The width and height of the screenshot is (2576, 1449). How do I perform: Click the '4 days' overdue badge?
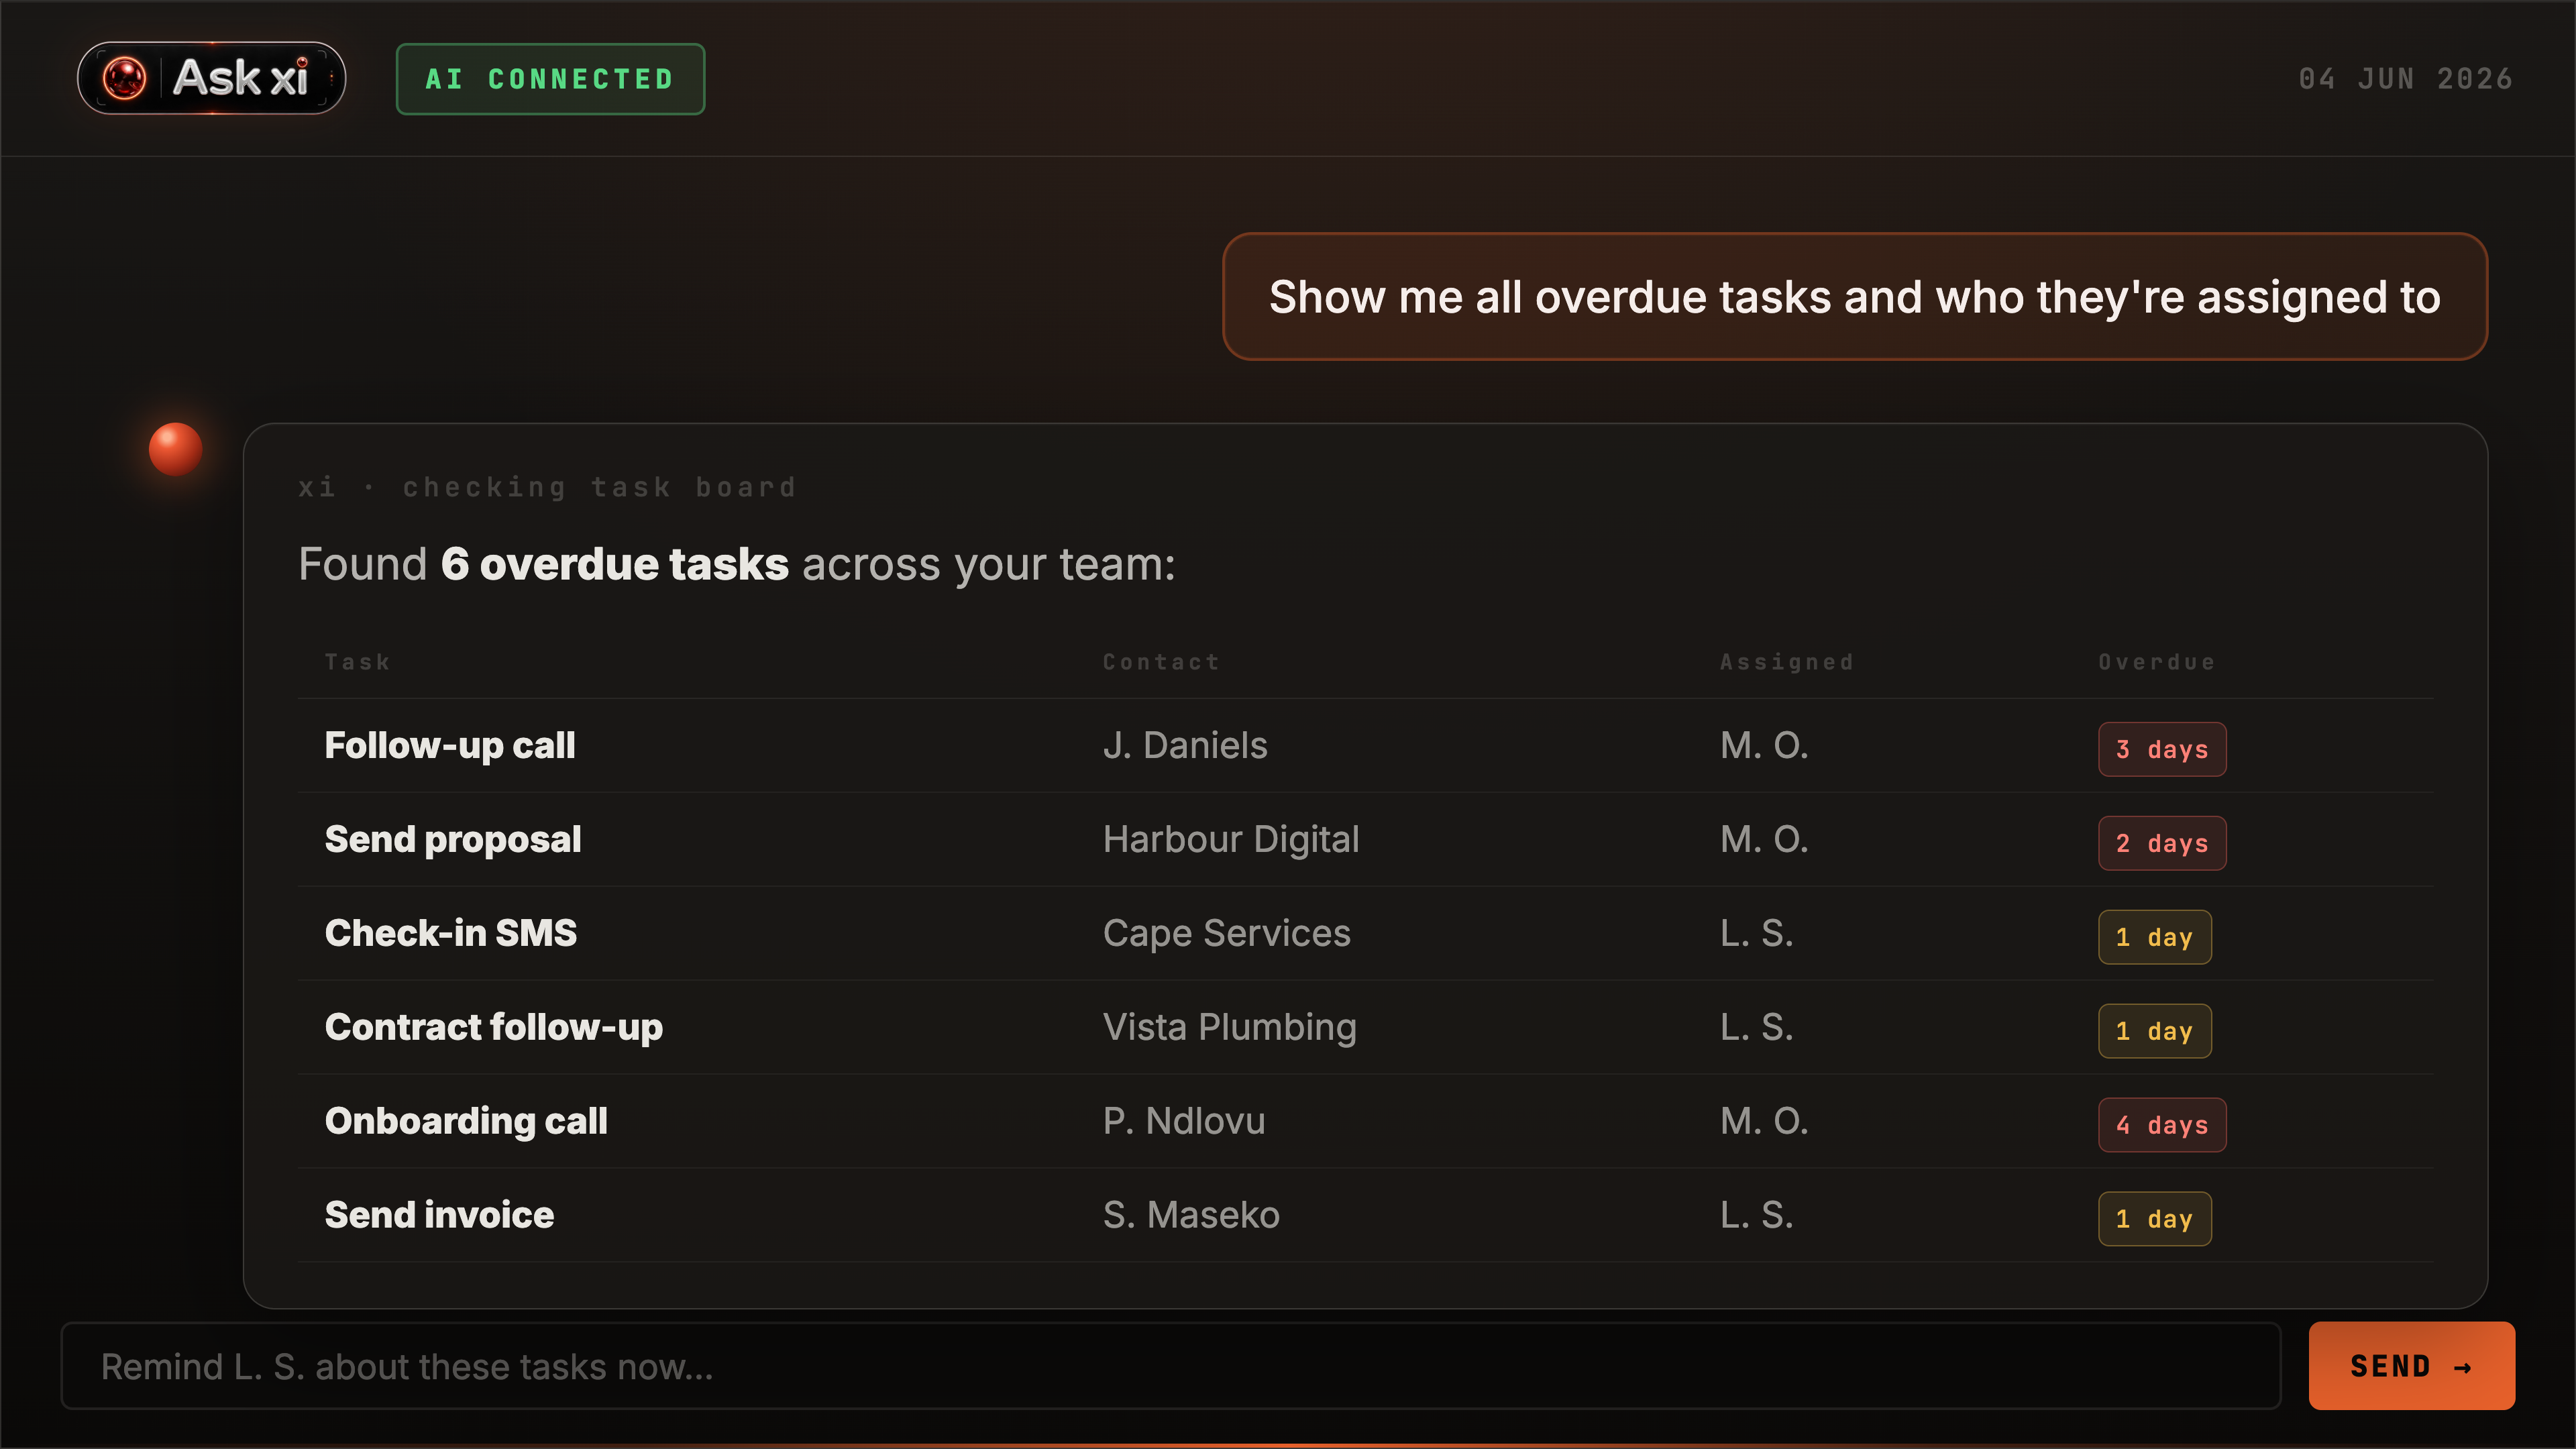click(2162, 1126)
